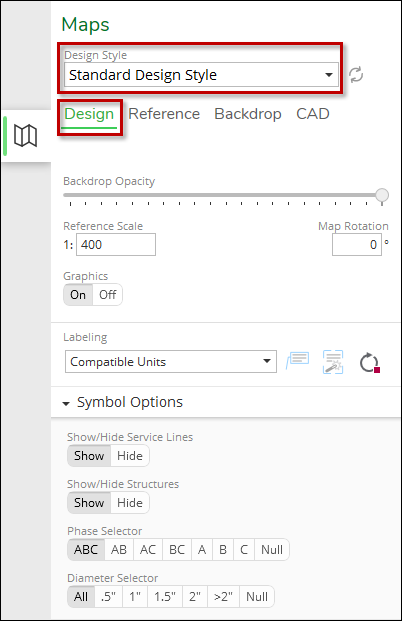Turn Graphics Off

[x=107, y=295]
